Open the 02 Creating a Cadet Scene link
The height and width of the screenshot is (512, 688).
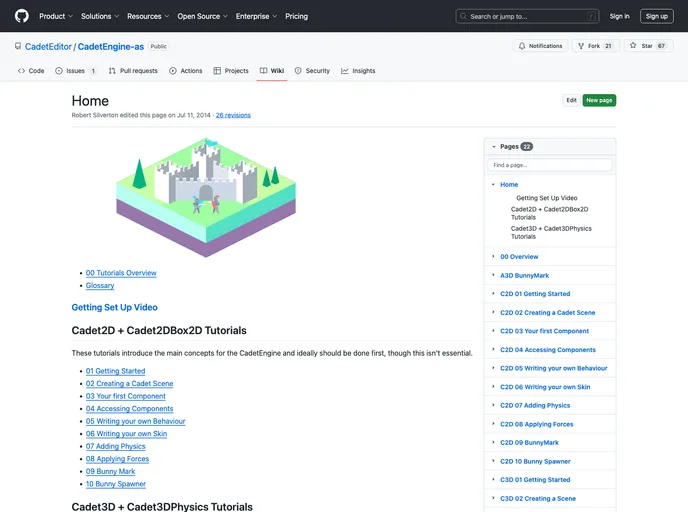(129, 383)
